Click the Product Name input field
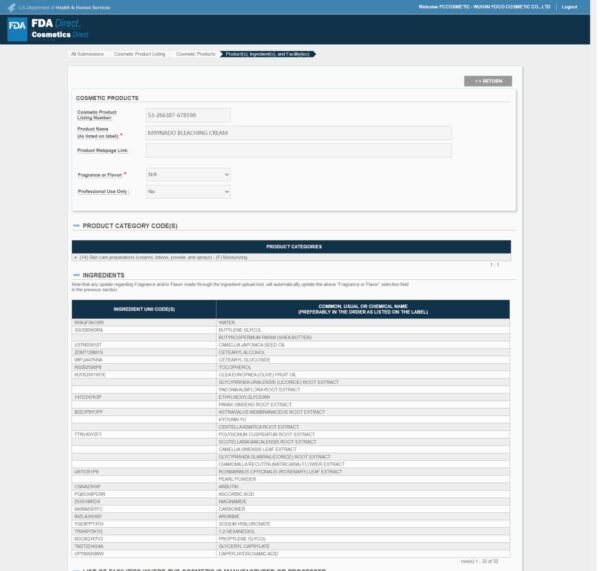Image resolution: width=600 pixels, height=571 pixels. tap(298, 132)
